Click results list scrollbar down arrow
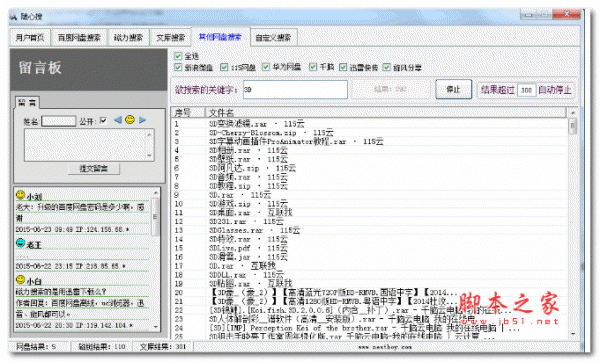 tap(573, 334)
